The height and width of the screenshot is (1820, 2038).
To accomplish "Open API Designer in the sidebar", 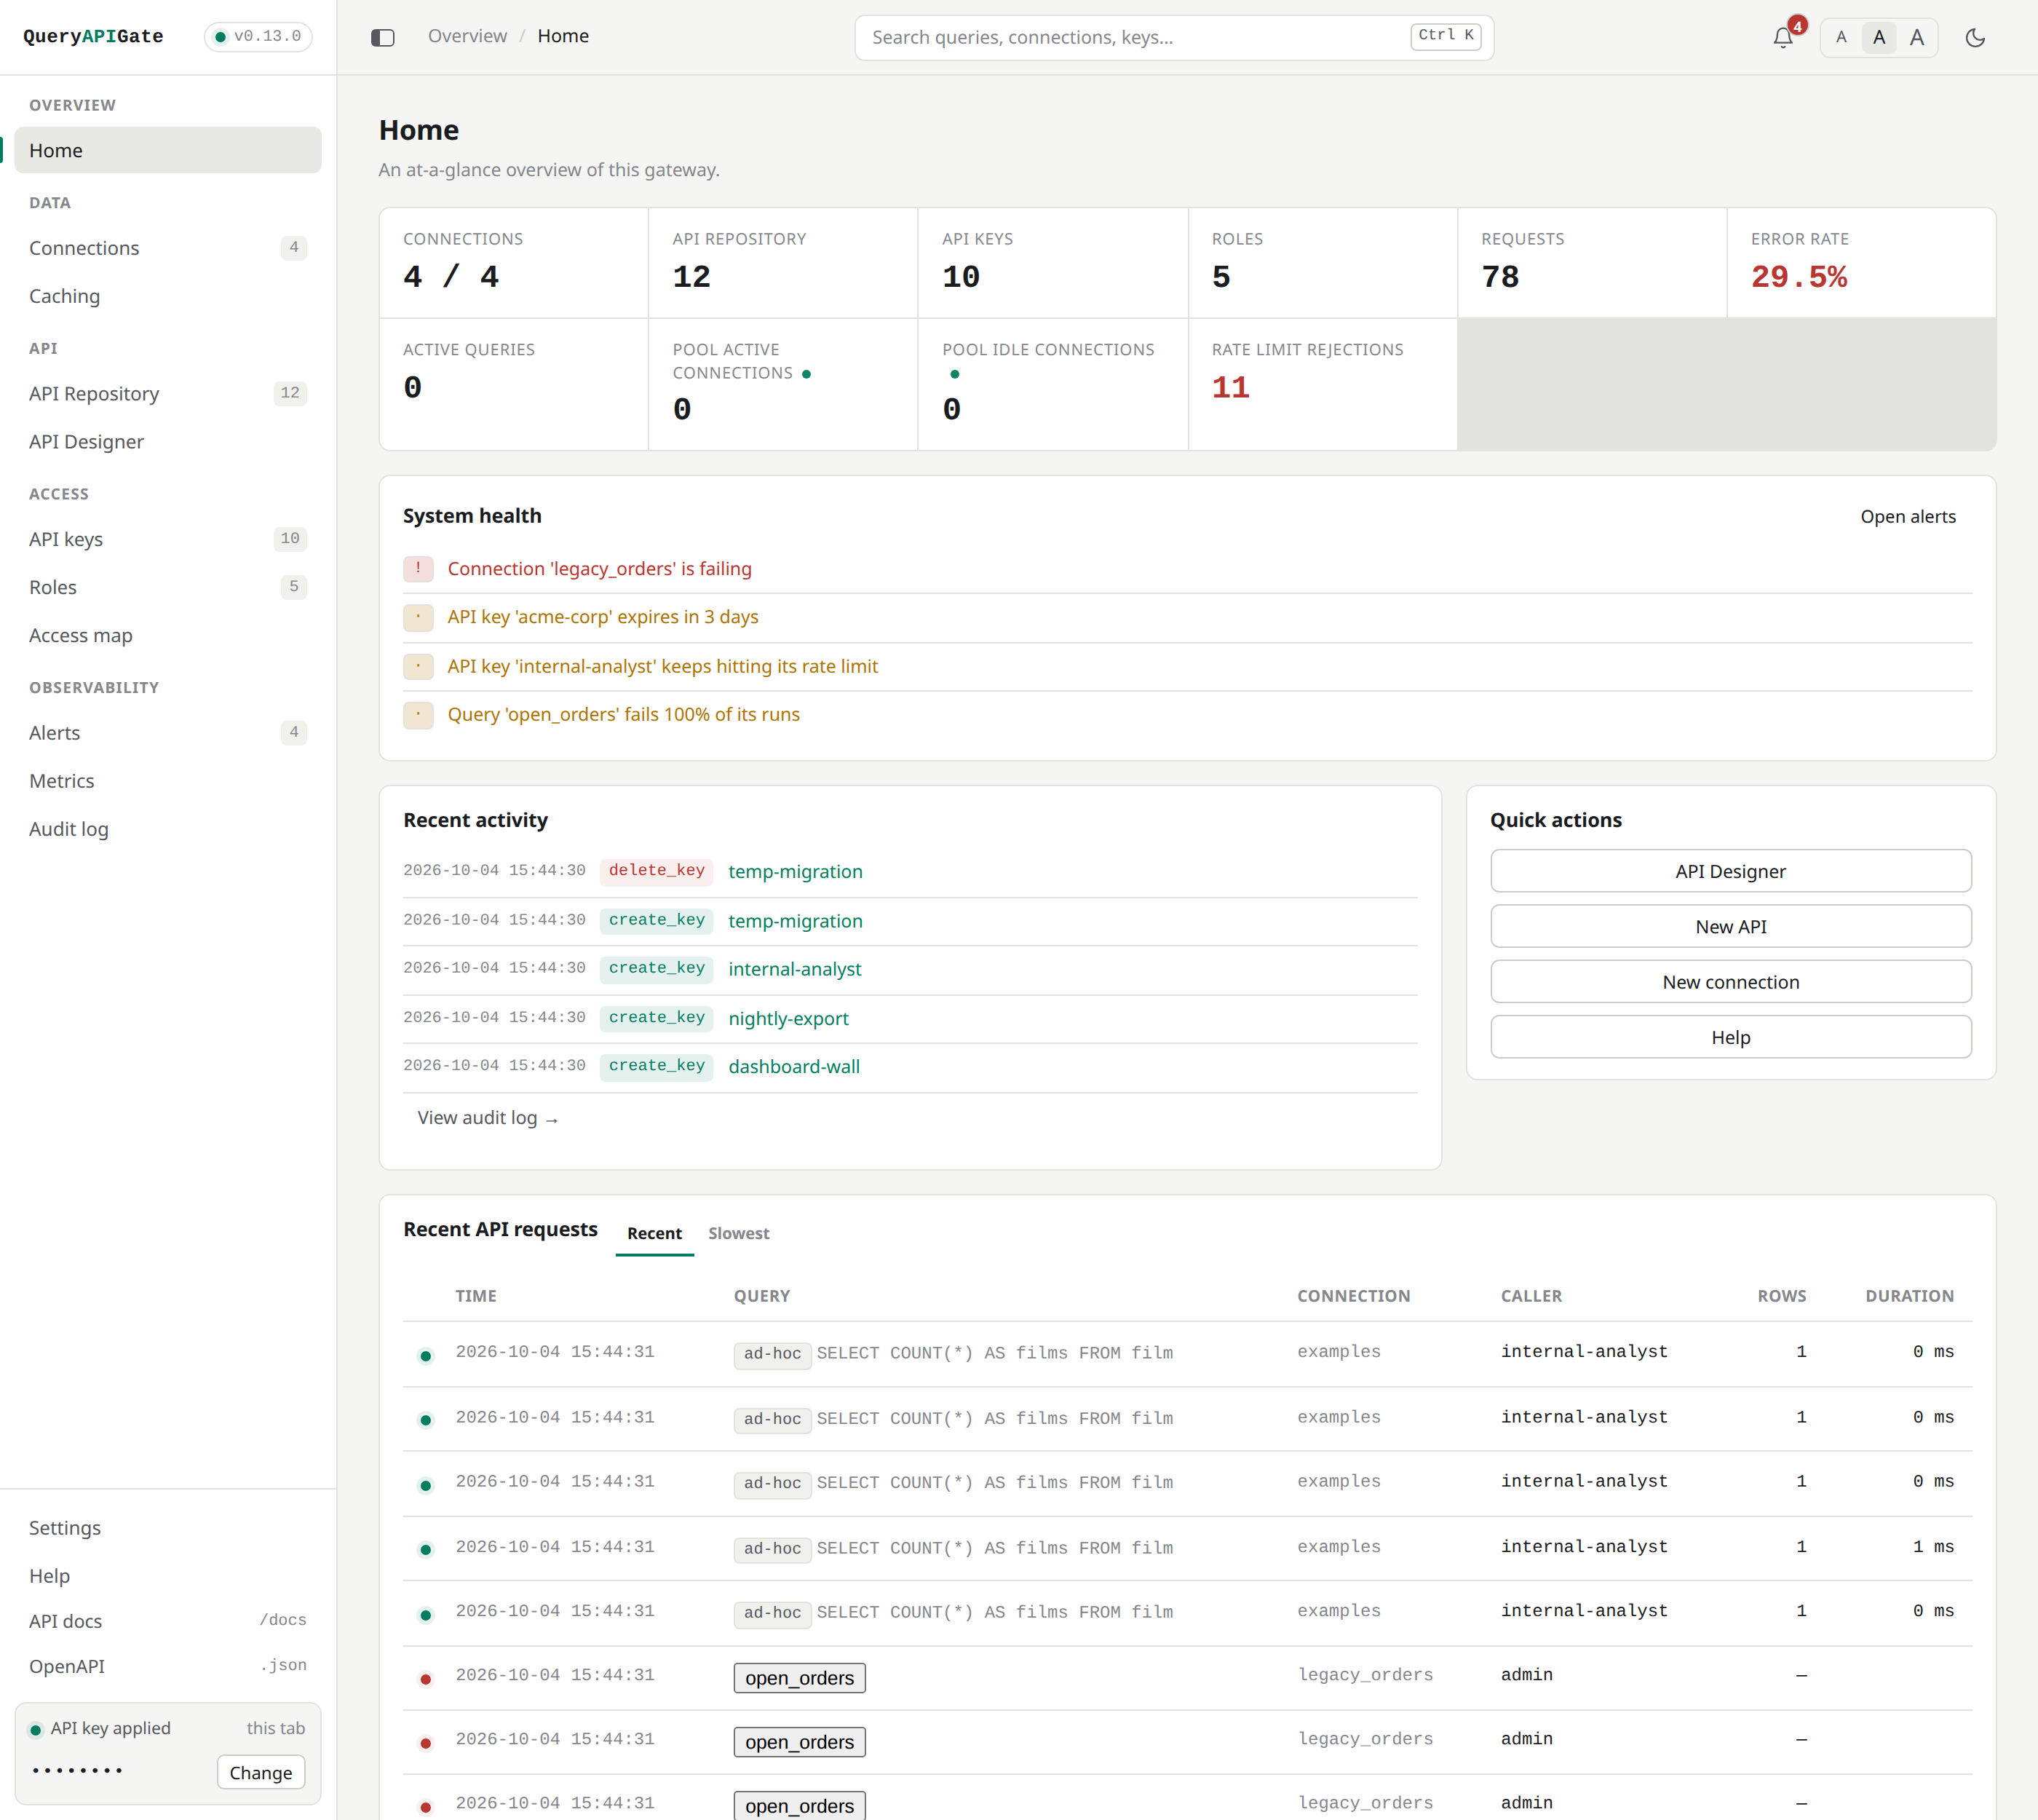I will click(168, 441).
